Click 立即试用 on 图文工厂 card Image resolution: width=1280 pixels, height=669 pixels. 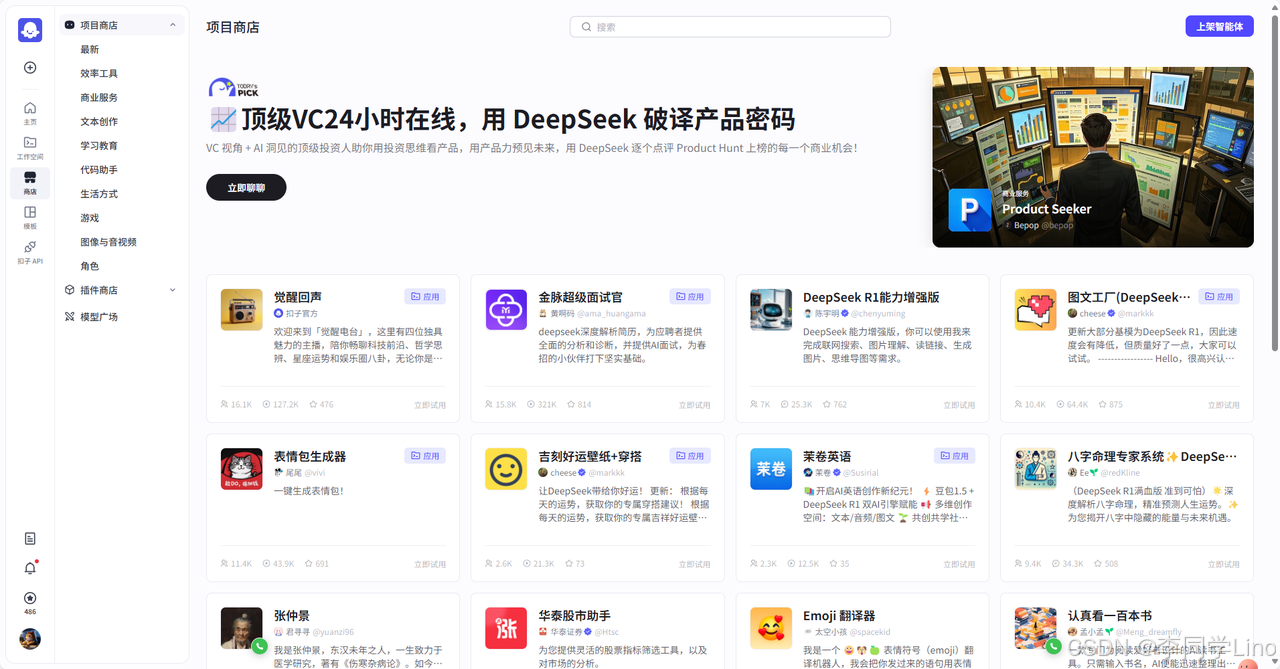click(1223, 405)
